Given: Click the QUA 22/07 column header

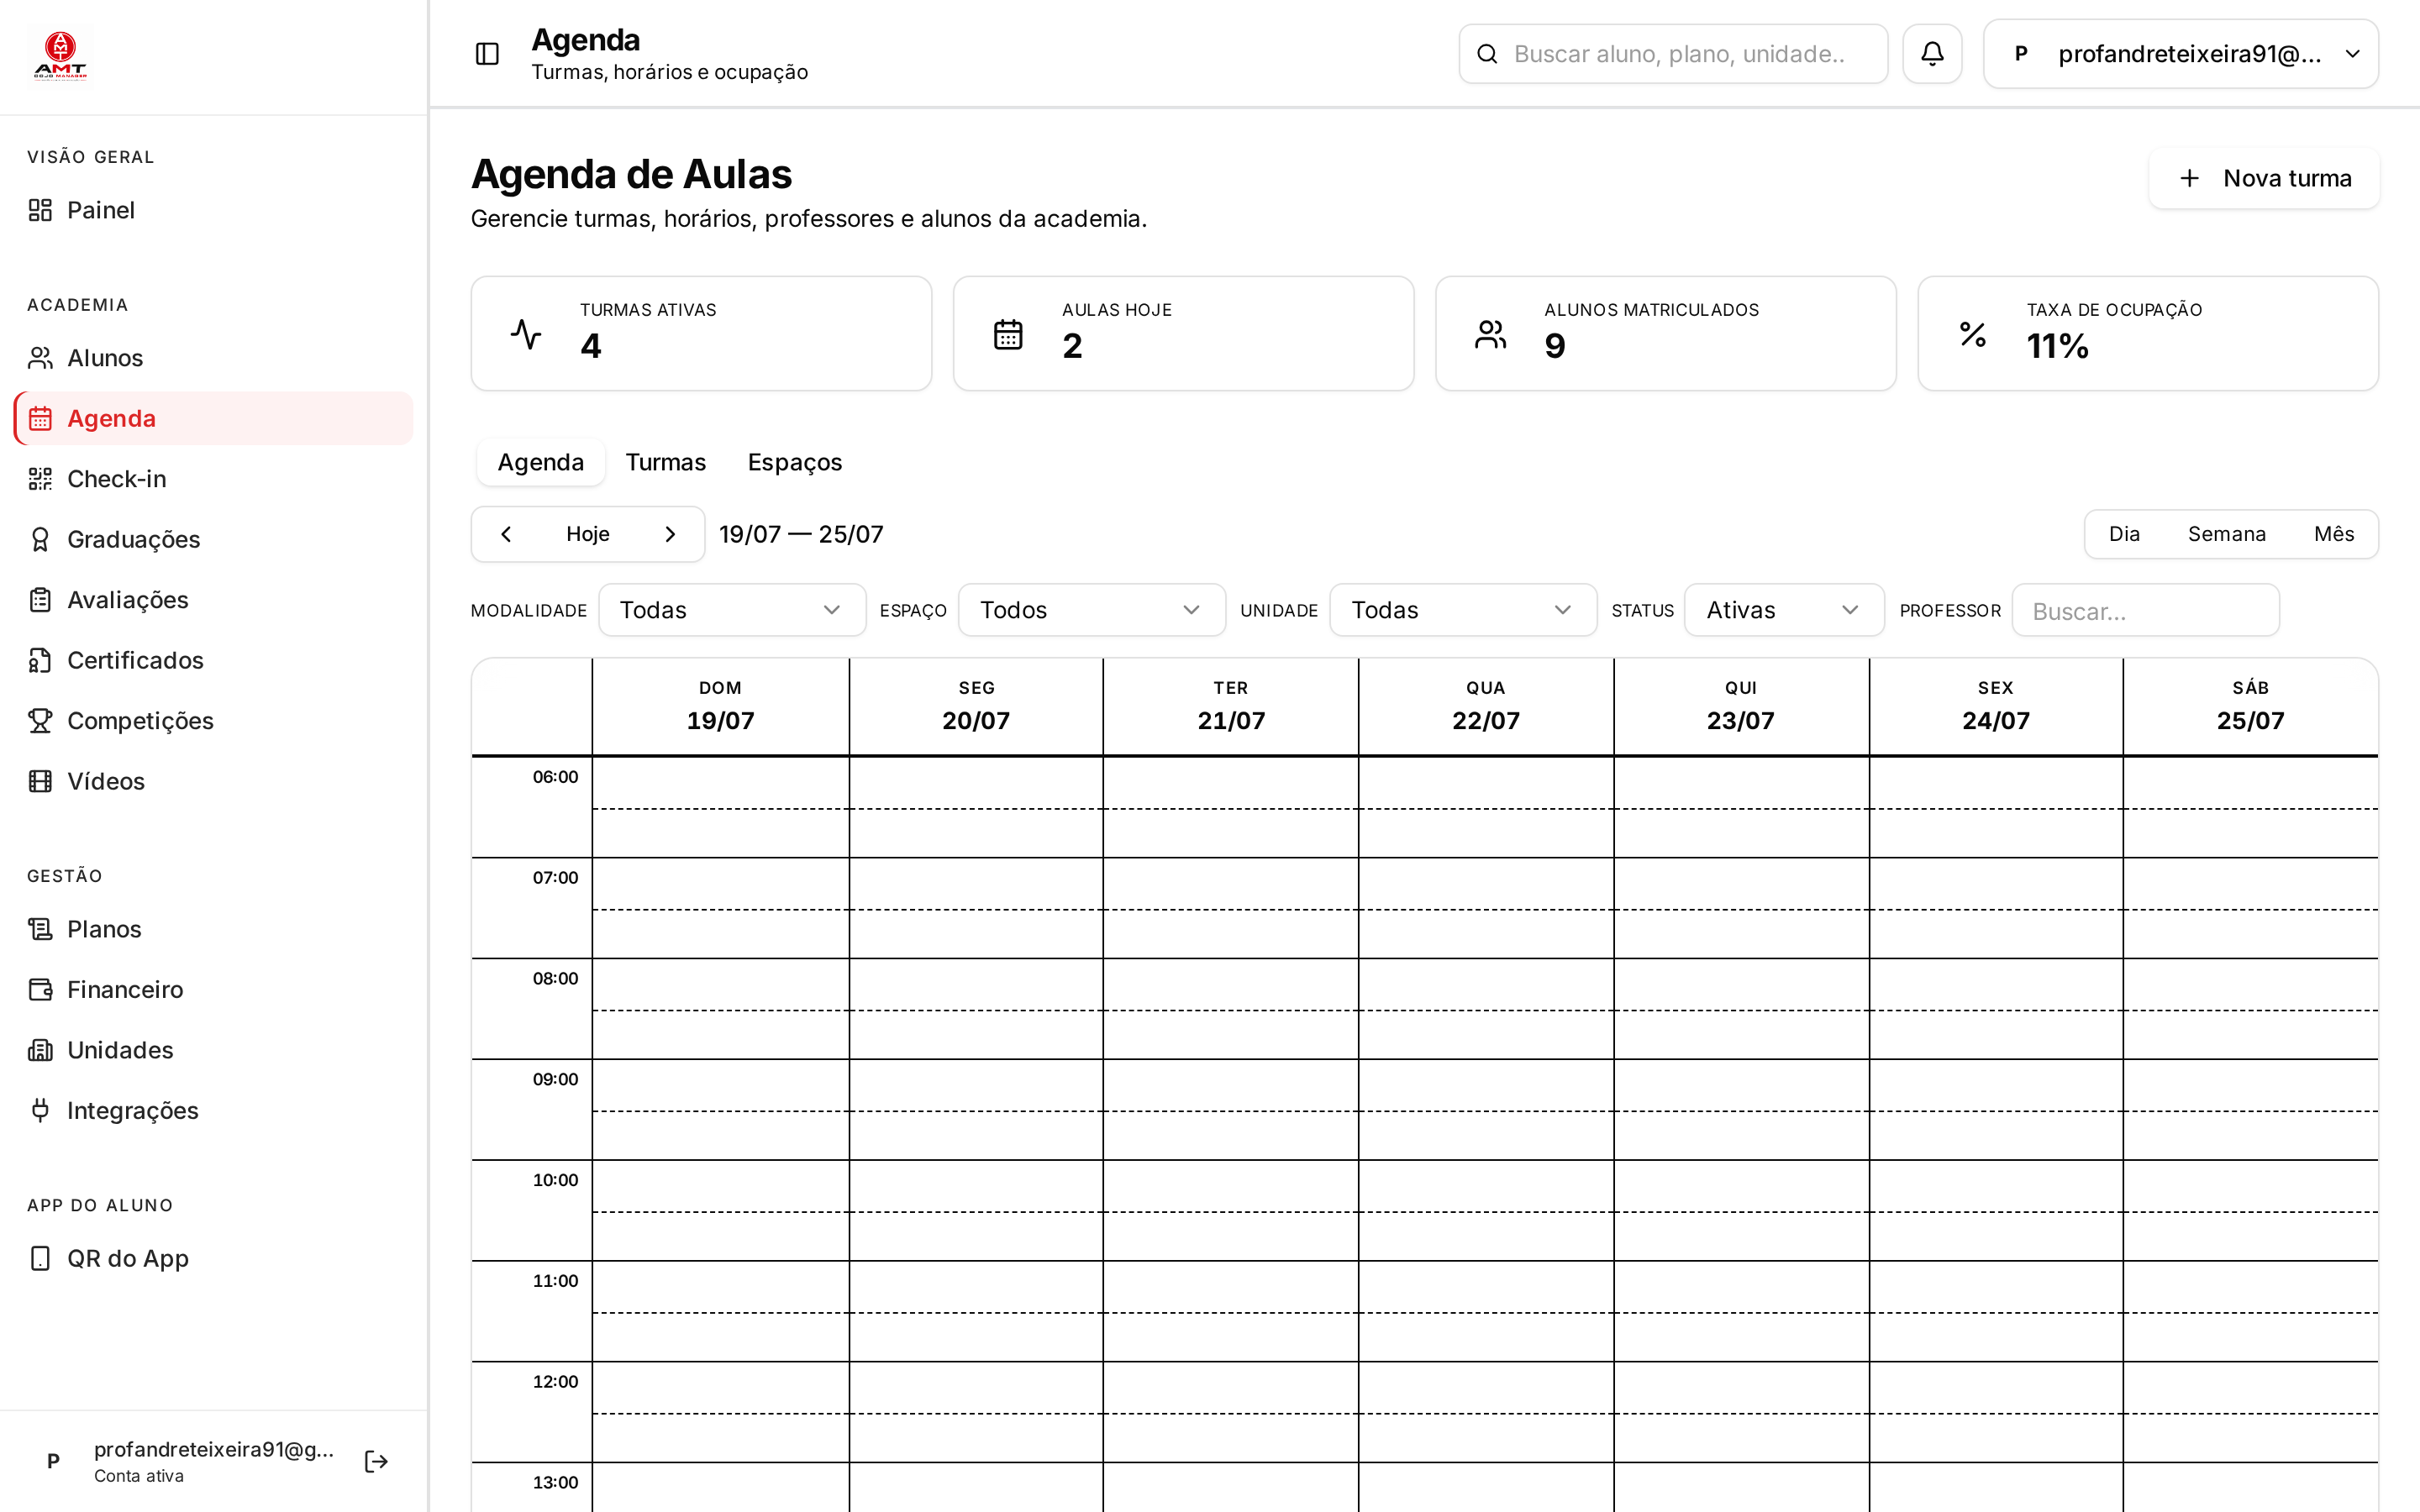Looking at the screenshot, I should [x=1486, y=706].
